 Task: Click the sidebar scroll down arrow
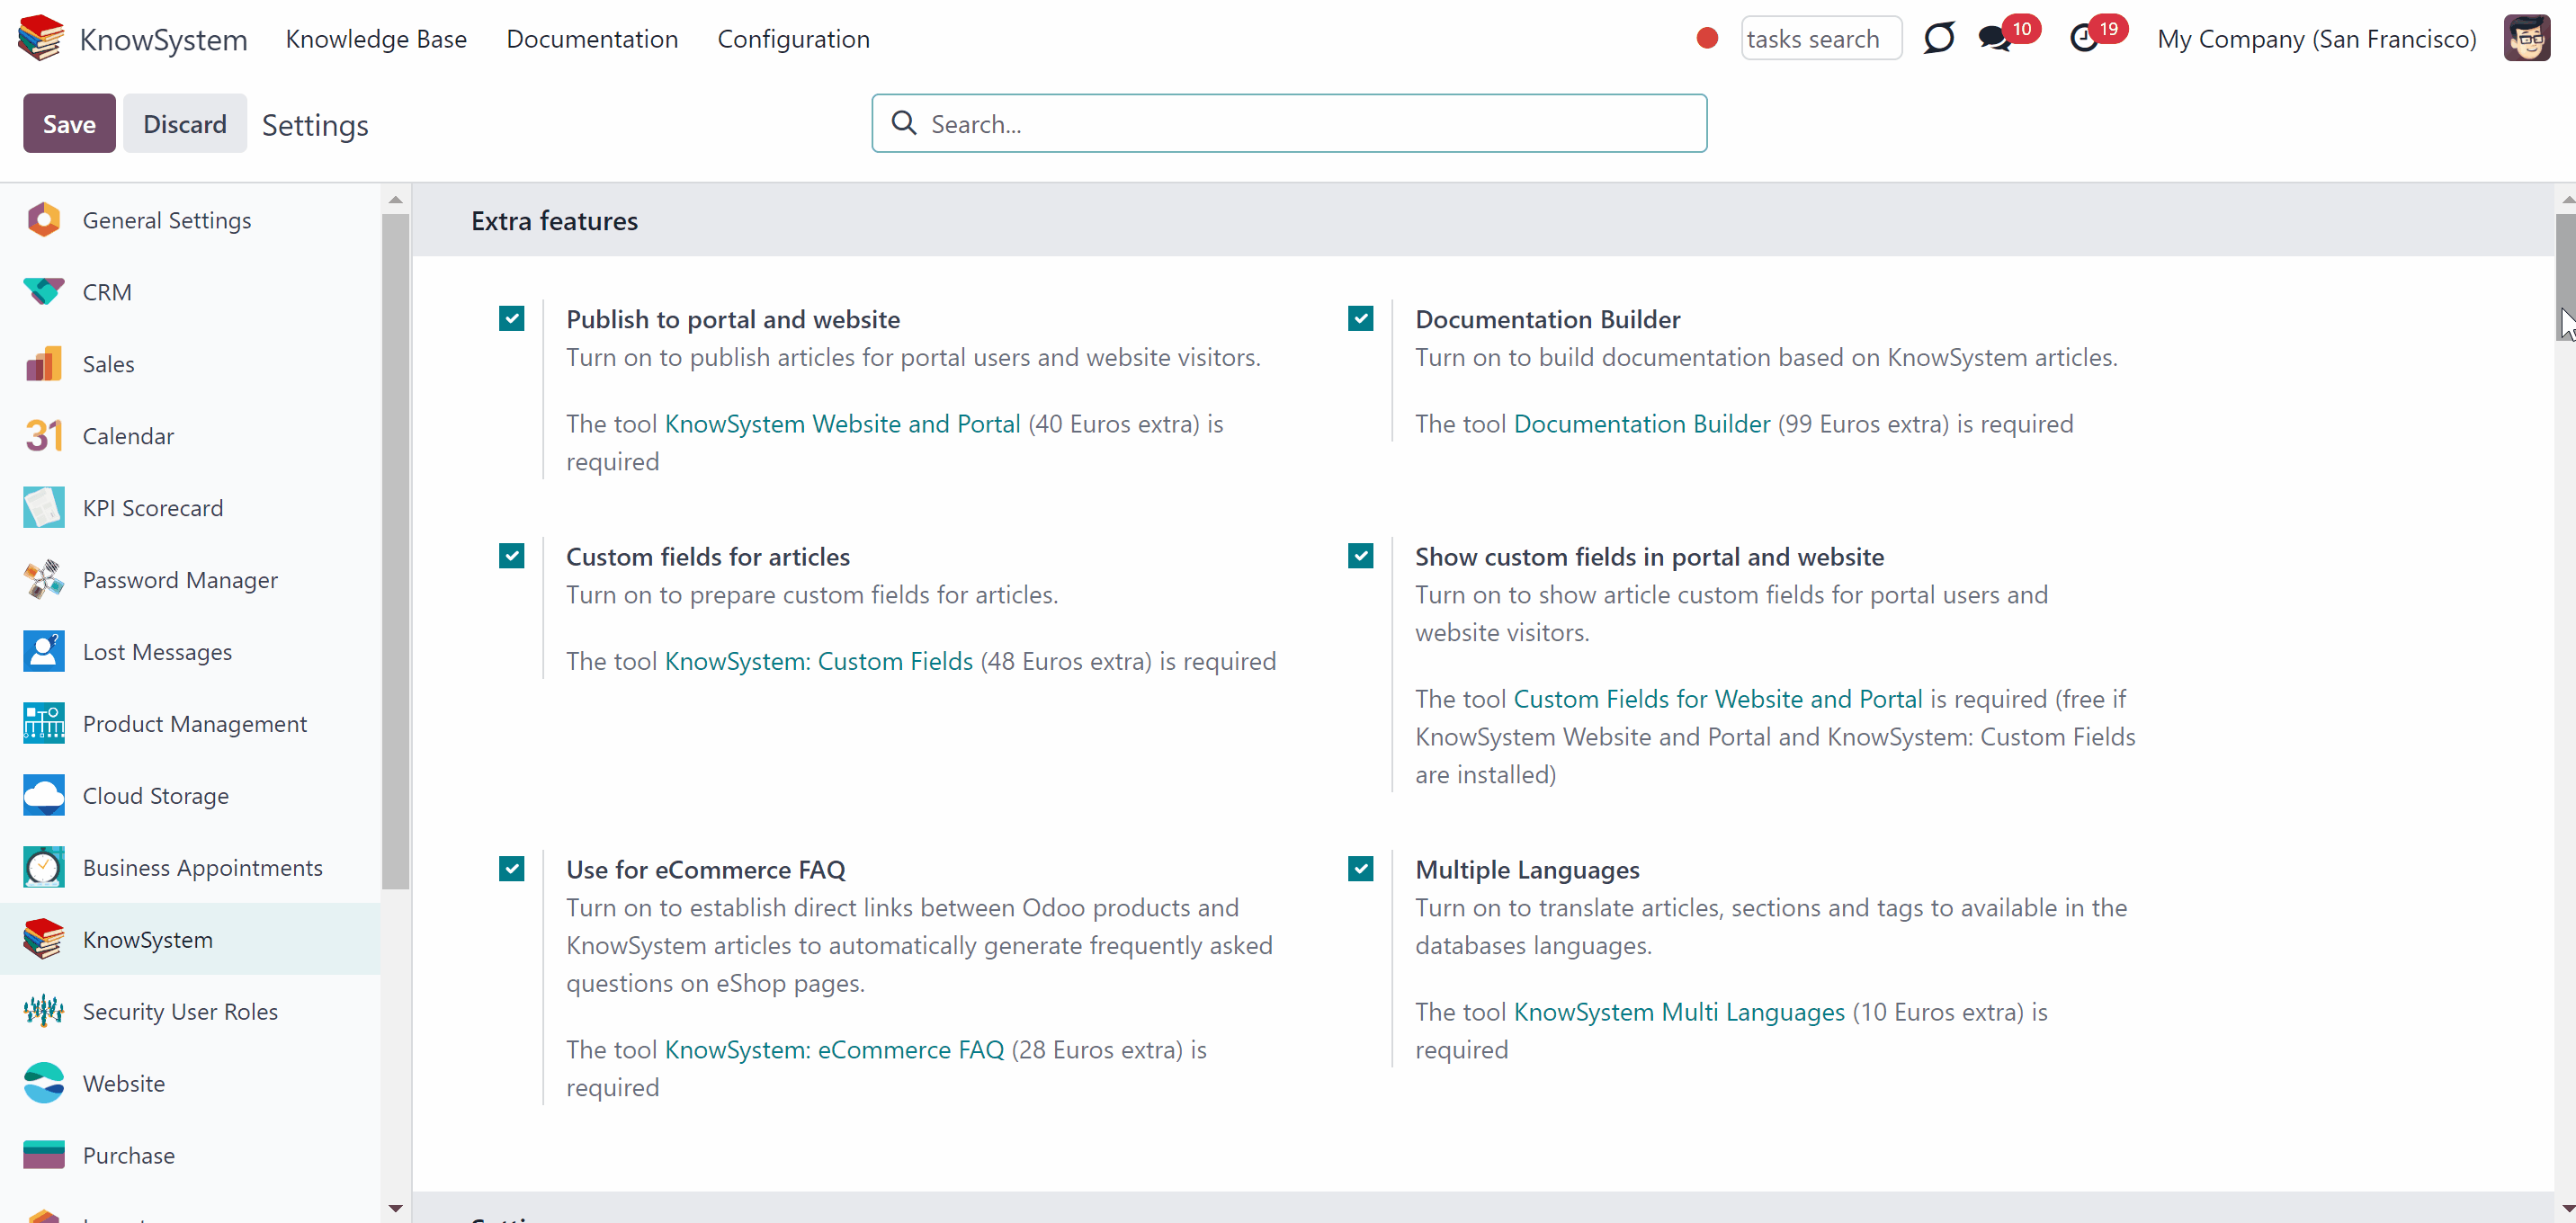click(x=396, y=1208)
